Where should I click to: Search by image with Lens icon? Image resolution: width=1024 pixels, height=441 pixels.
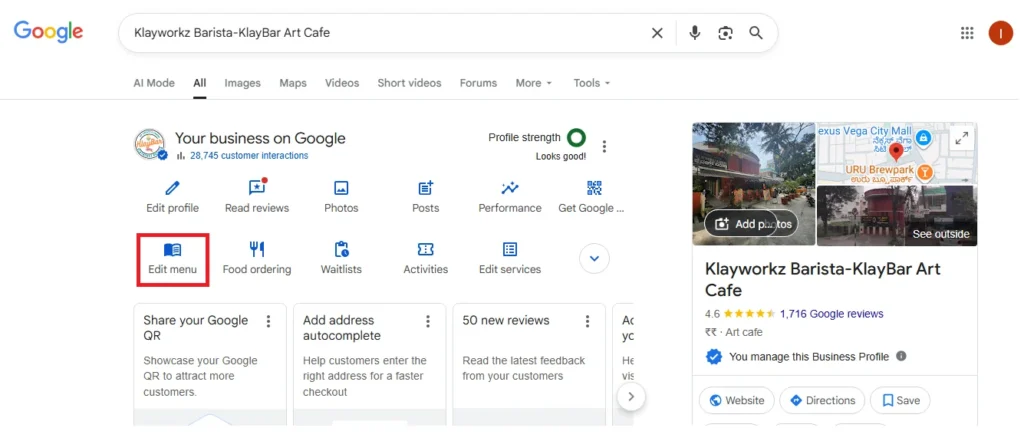pos(726,33)
